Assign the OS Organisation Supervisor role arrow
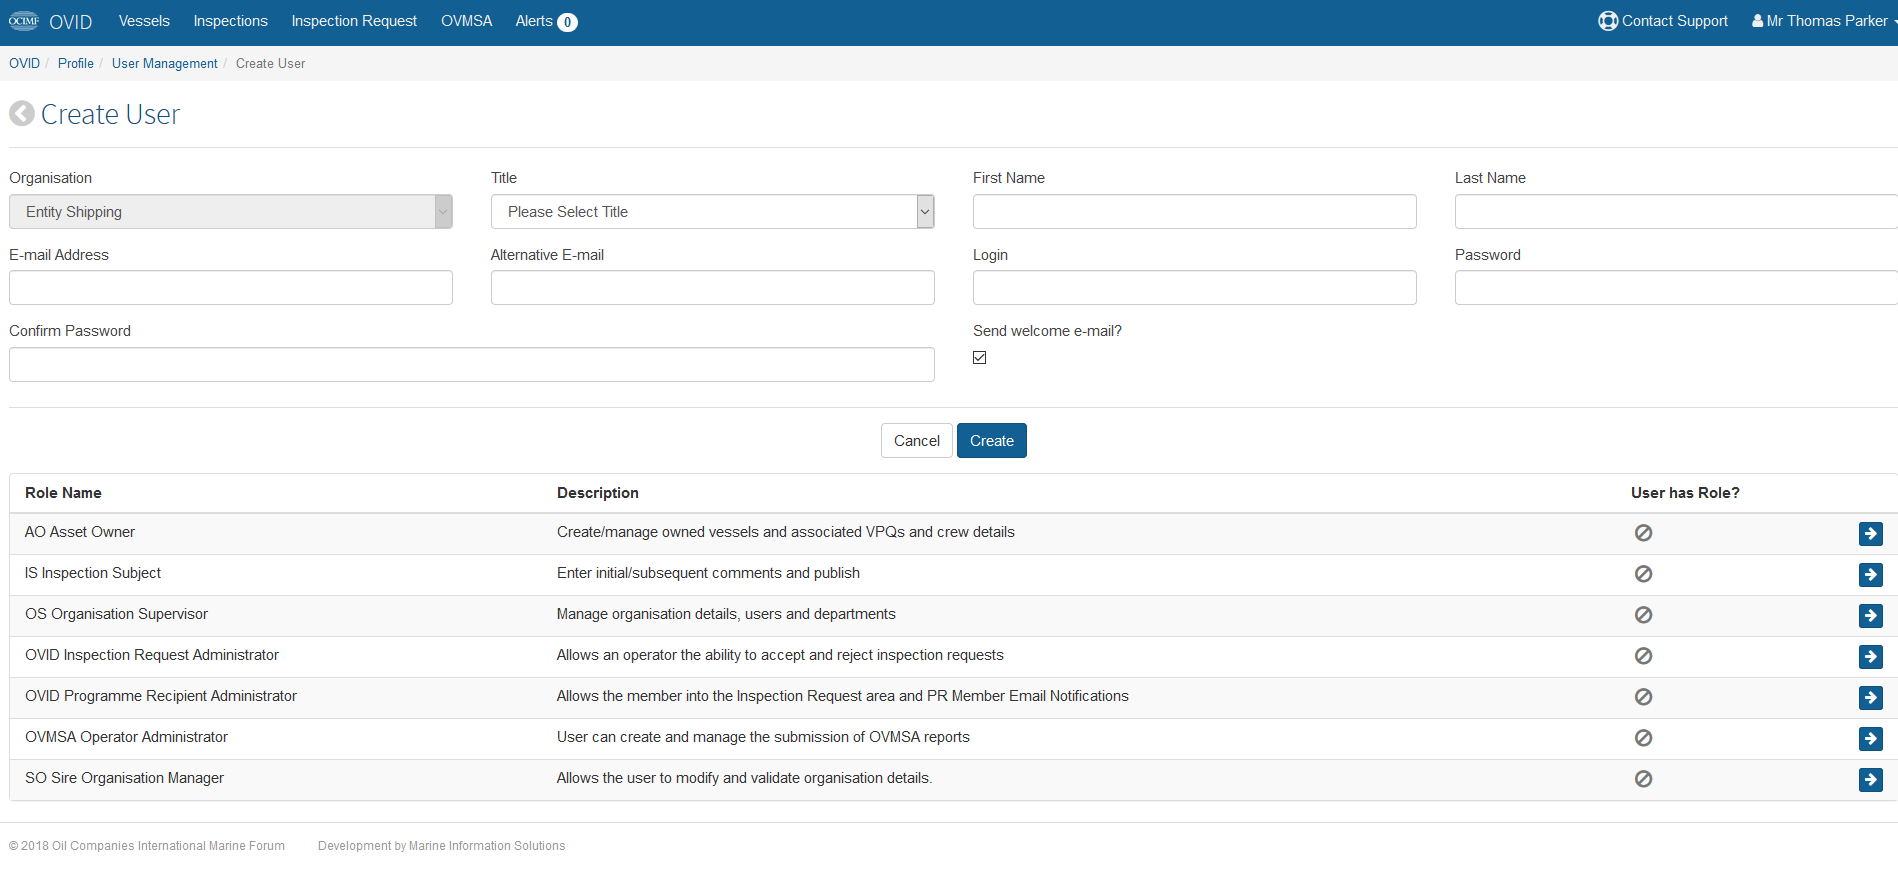The height and width of the screenshot is (872, 1898). [1871, 616]
